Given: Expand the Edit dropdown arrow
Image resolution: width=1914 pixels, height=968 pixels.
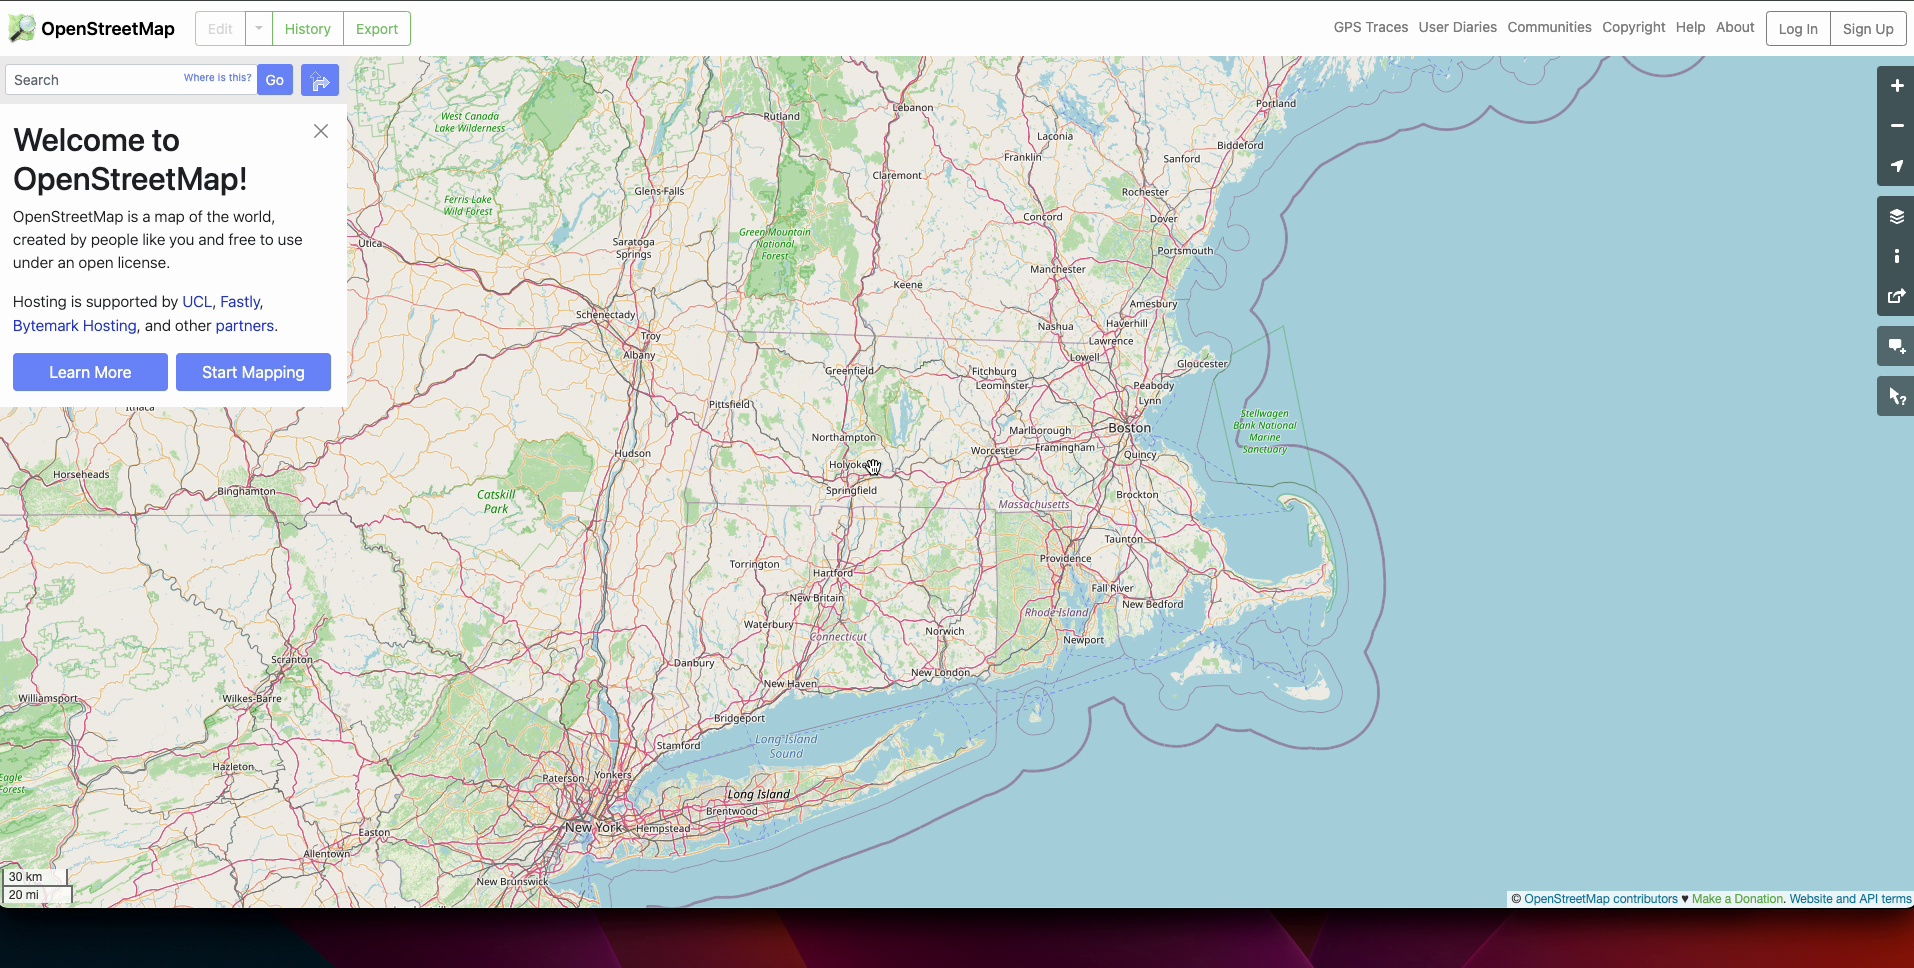Looking at the screenshot, I should click(x=259, y=29).
